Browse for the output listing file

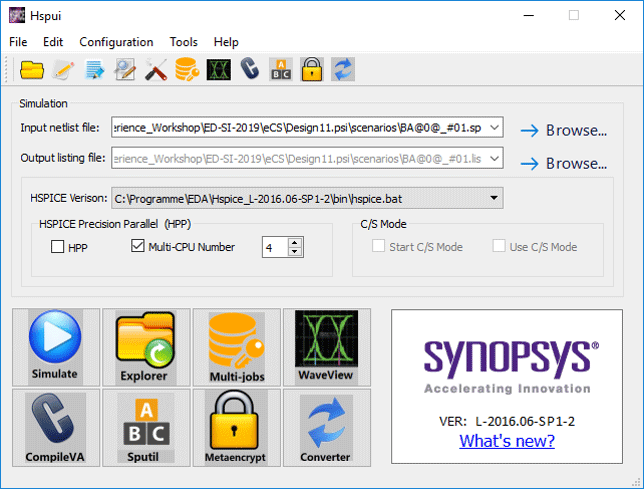[564, 164]
